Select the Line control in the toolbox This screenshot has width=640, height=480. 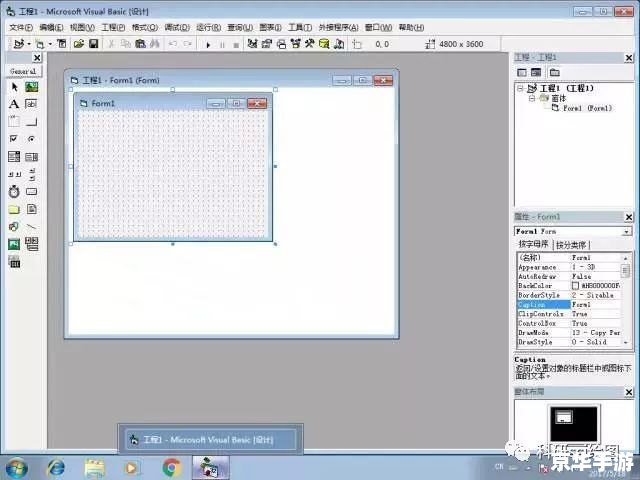[31, 227]
